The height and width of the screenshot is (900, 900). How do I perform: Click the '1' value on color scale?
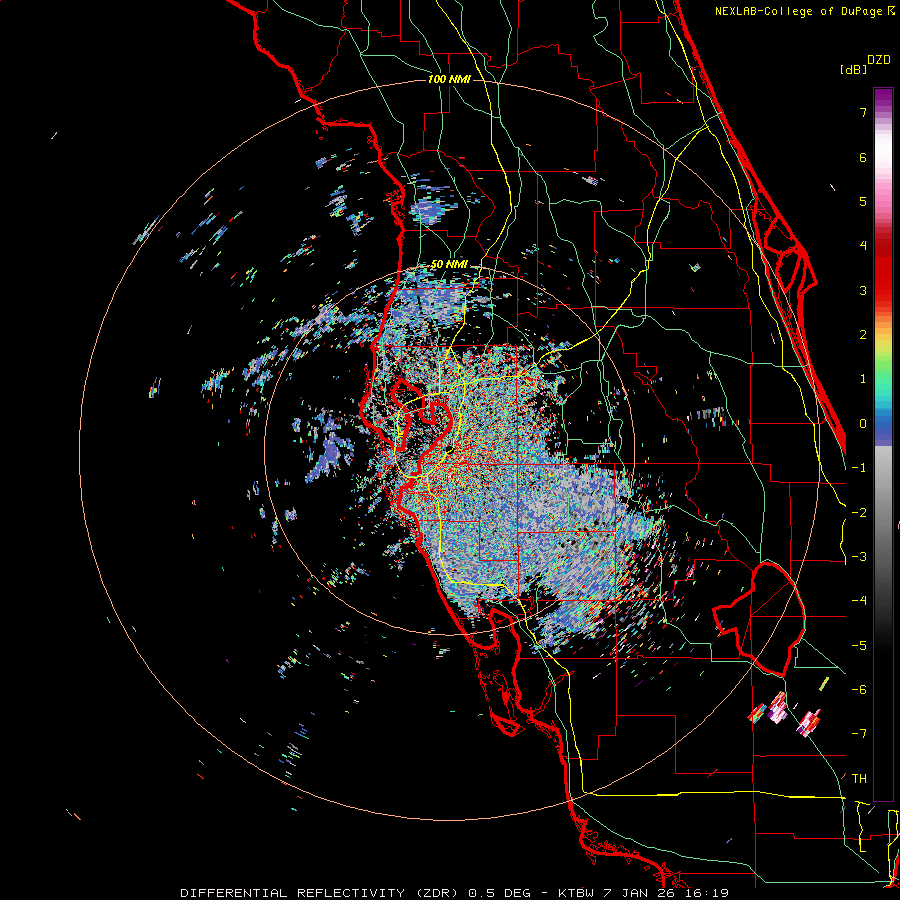coord(863,379)
